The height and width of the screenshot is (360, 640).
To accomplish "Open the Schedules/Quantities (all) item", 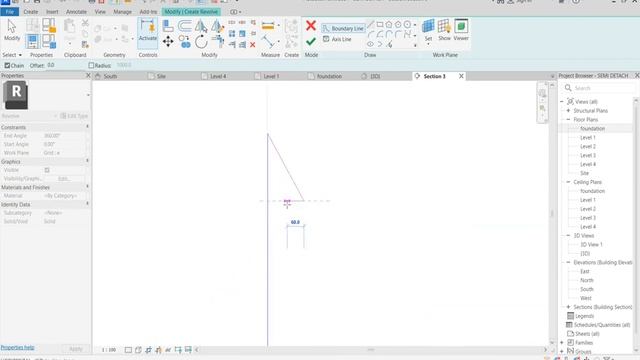I will pos(603,325).
